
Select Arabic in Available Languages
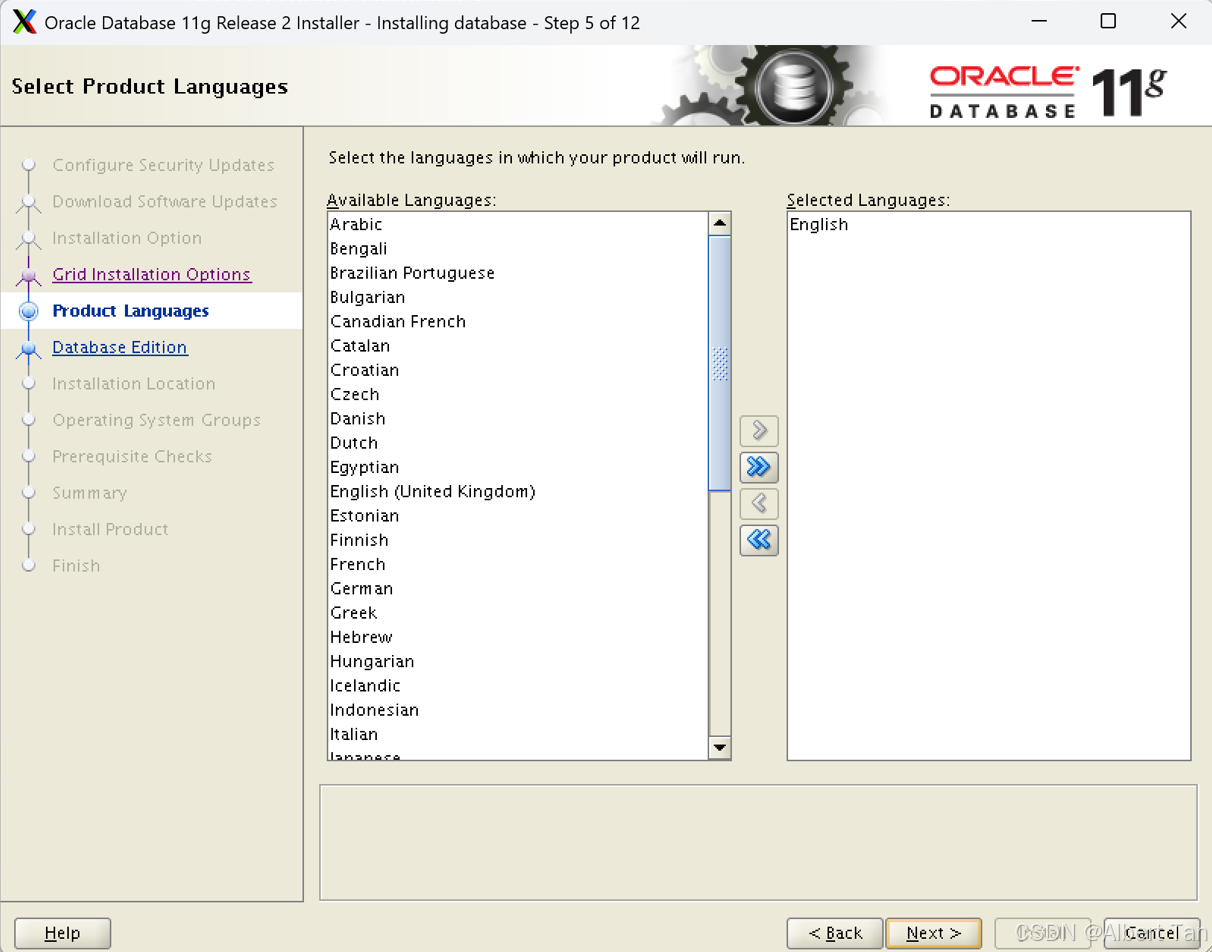tap(517, 224)
